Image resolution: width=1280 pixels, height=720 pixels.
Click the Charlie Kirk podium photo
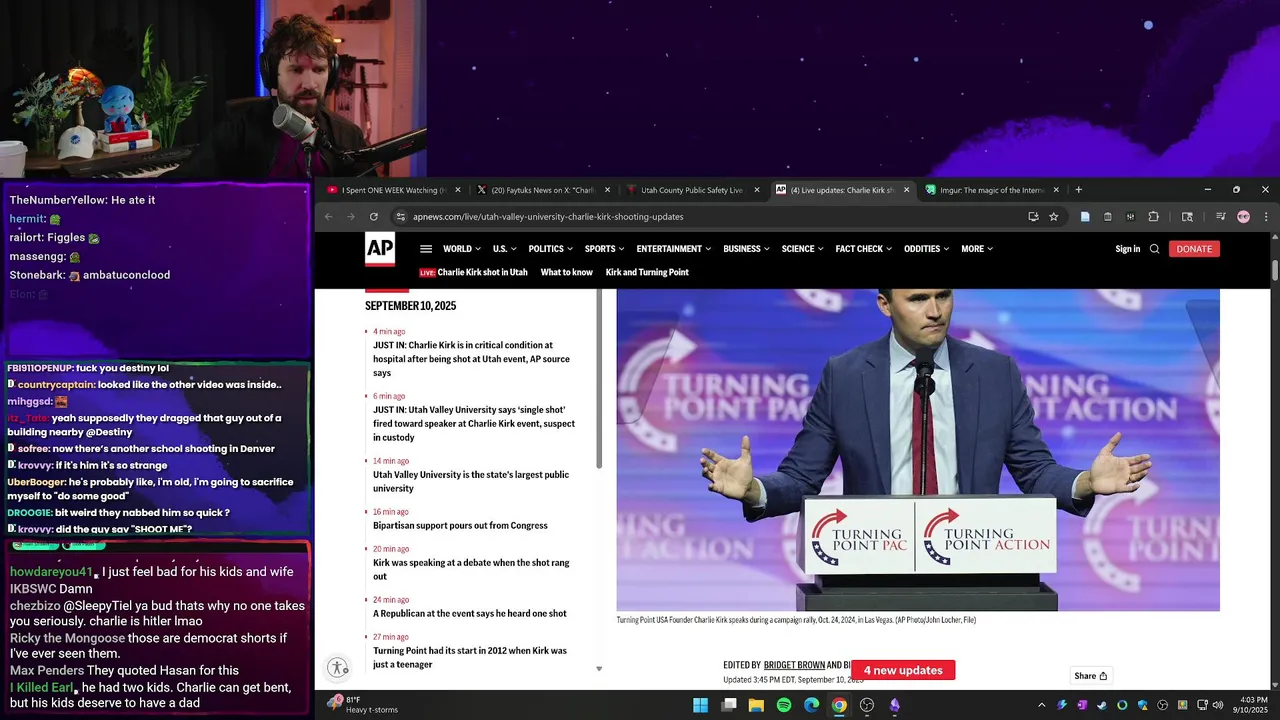(x=918, y=450)
